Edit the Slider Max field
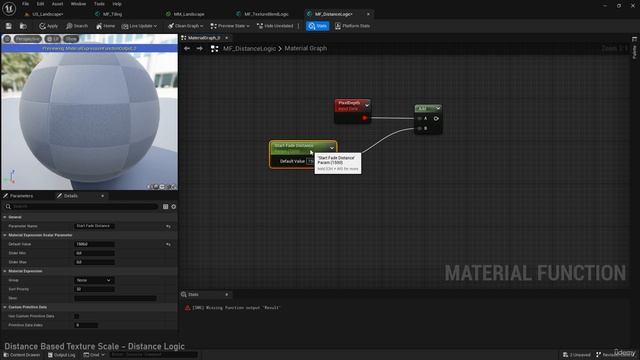 coord(95,262)
